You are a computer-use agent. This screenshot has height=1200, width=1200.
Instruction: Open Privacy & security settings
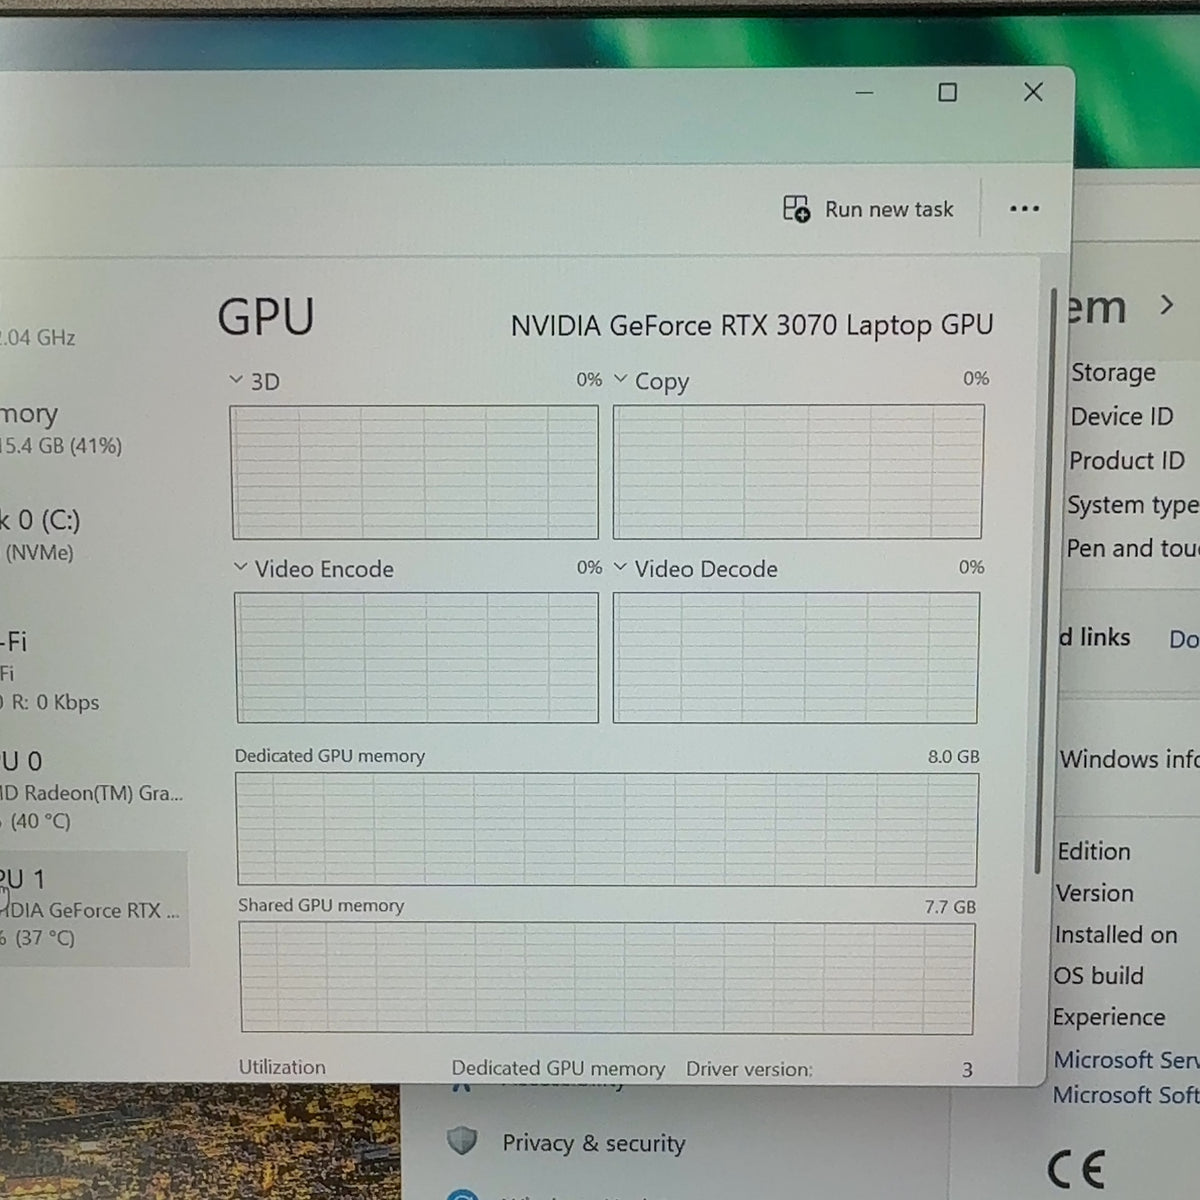(x=593, y=1143)
